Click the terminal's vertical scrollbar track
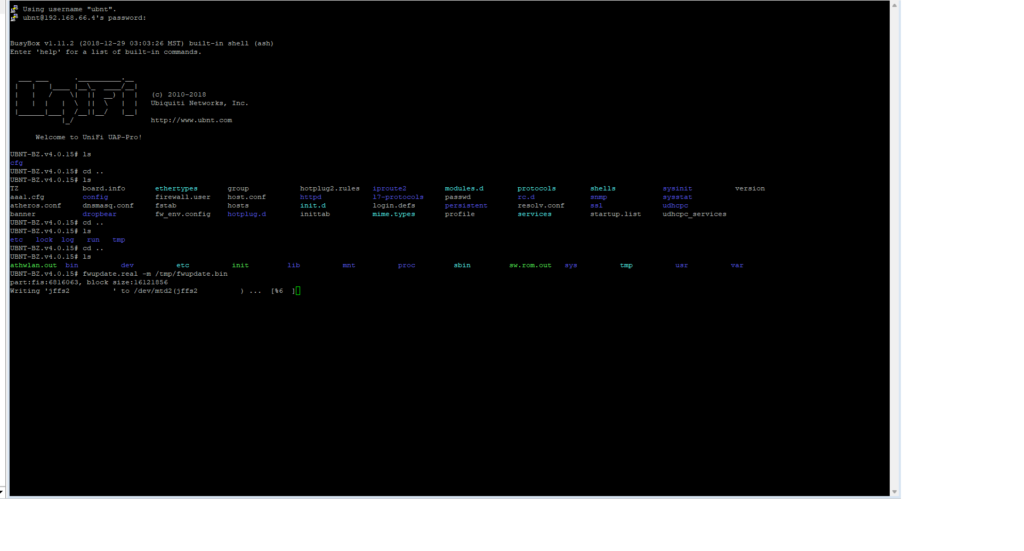The height and width of the screenshot is (551, 1024). 896,250
